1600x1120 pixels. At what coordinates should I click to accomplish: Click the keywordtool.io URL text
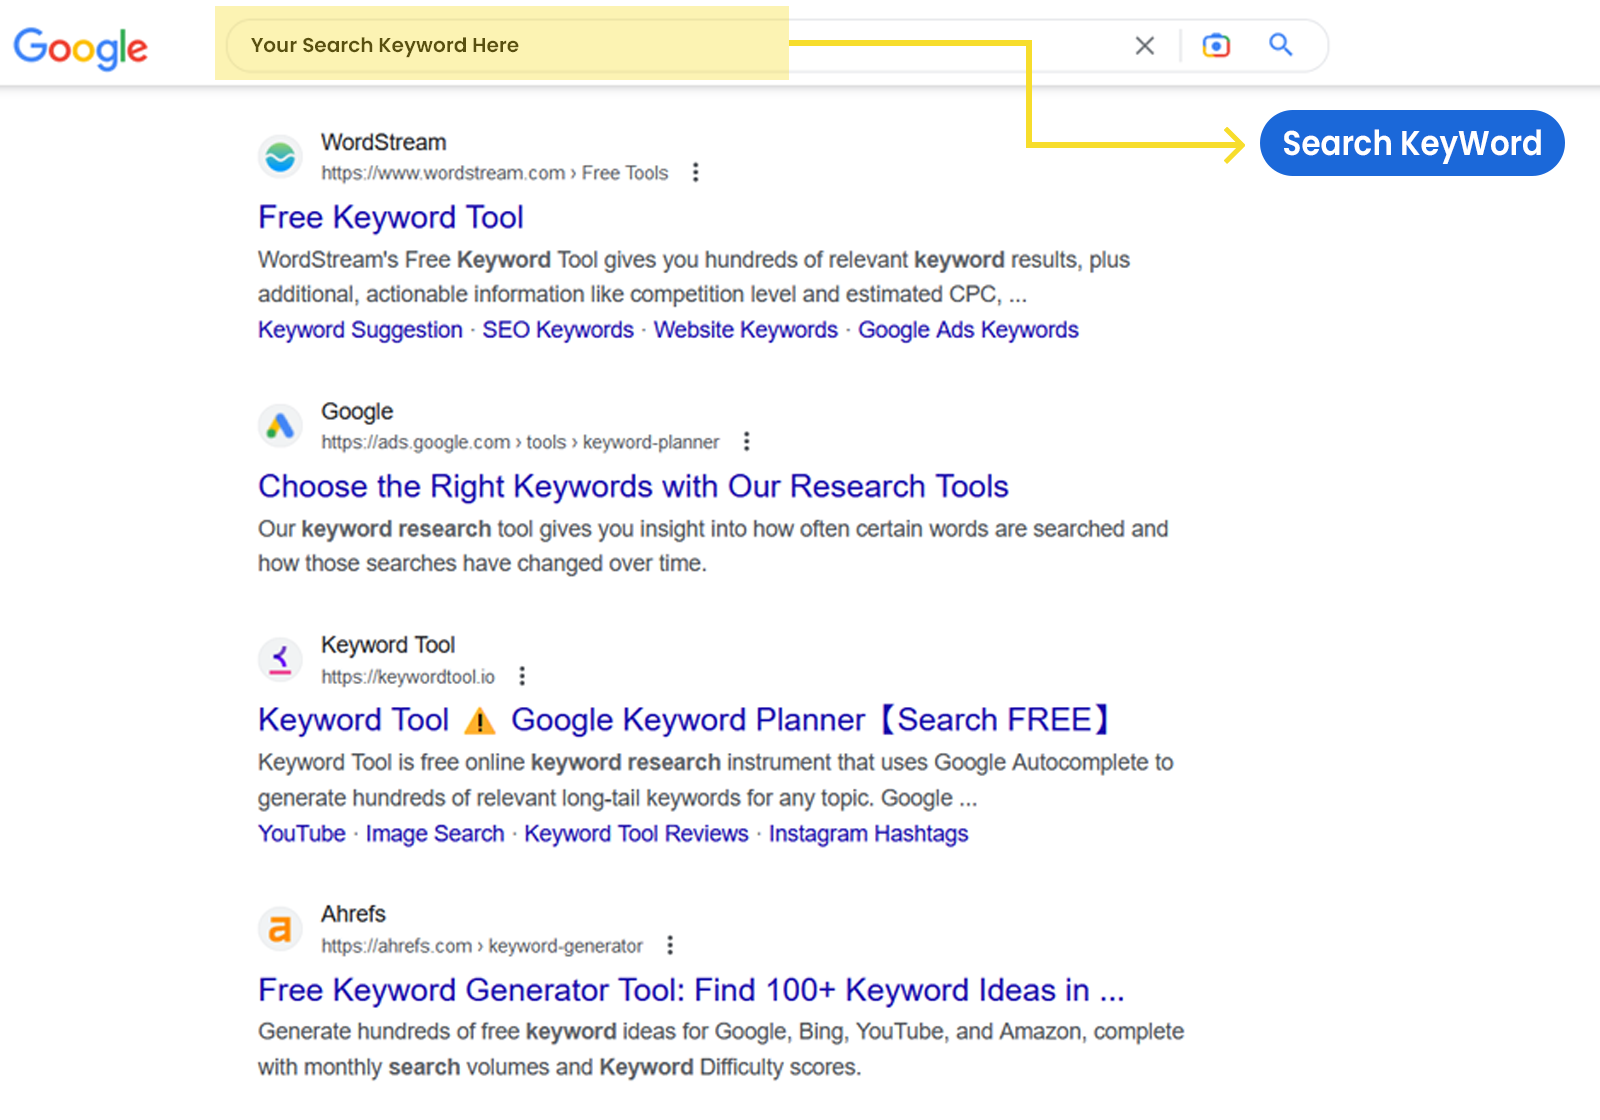[x=408, y=677]
